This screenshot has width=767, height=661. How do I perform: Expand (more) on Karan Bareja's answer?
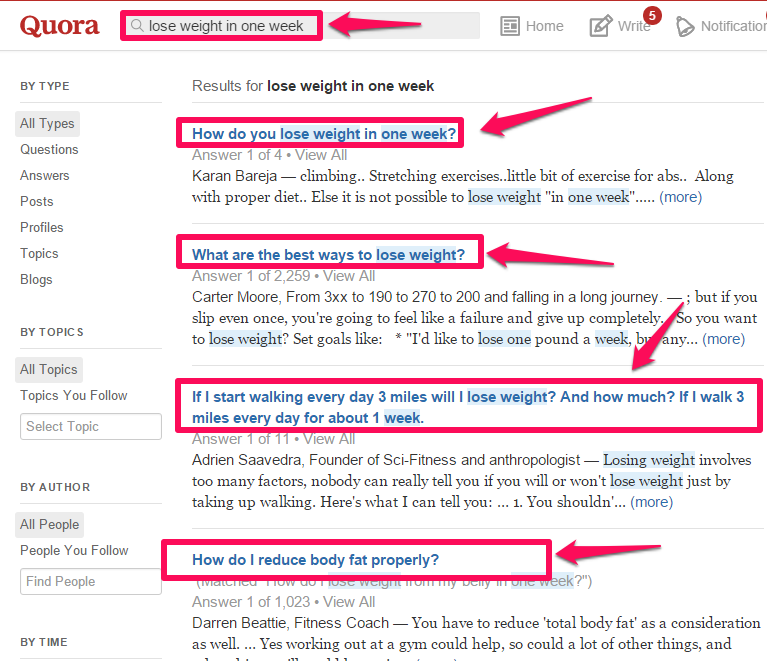[680, 197]
